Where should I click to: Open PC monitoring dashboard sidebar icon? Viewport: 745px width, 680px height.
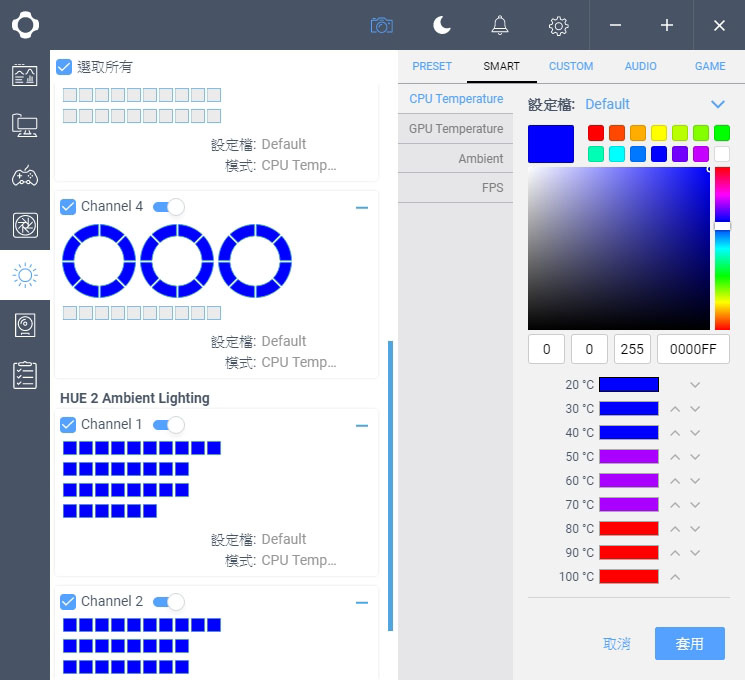coord(25,75)
